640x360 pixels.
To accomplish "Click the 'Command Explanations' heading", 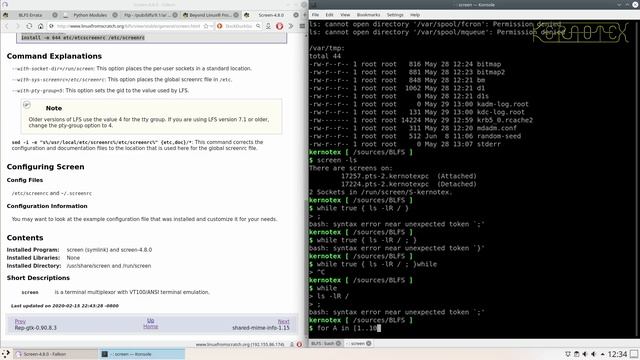I will pos(54,56).
